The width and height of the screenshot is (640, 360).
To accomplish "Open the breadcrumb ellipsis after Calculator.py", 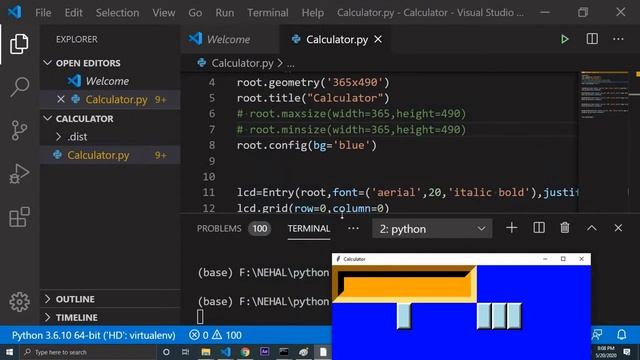I will 290,64.
